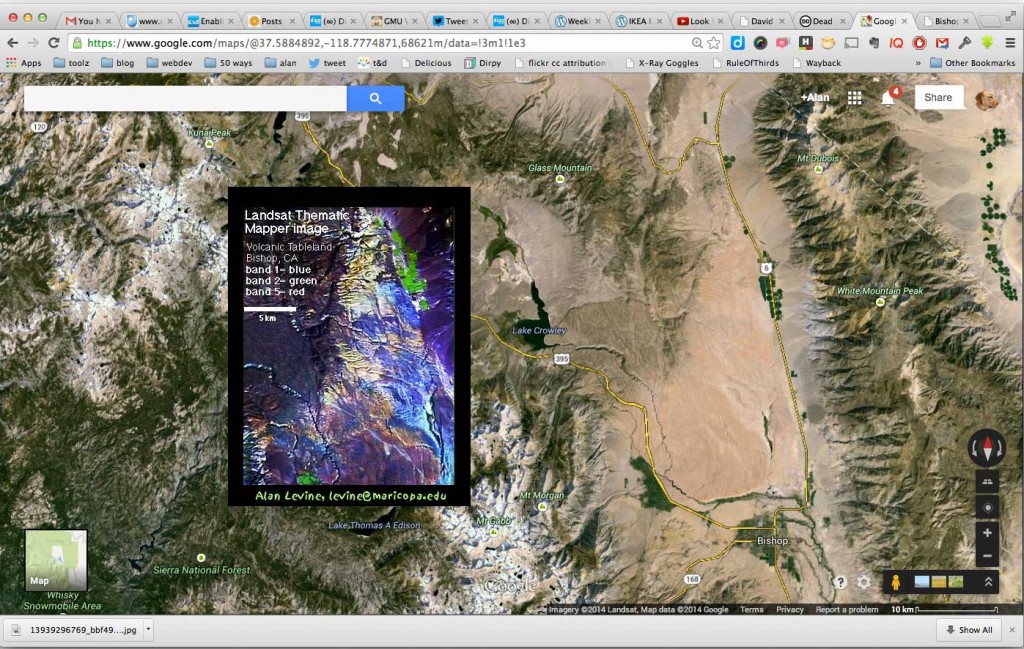Click the Google Cast extension icon

point(851,43)
